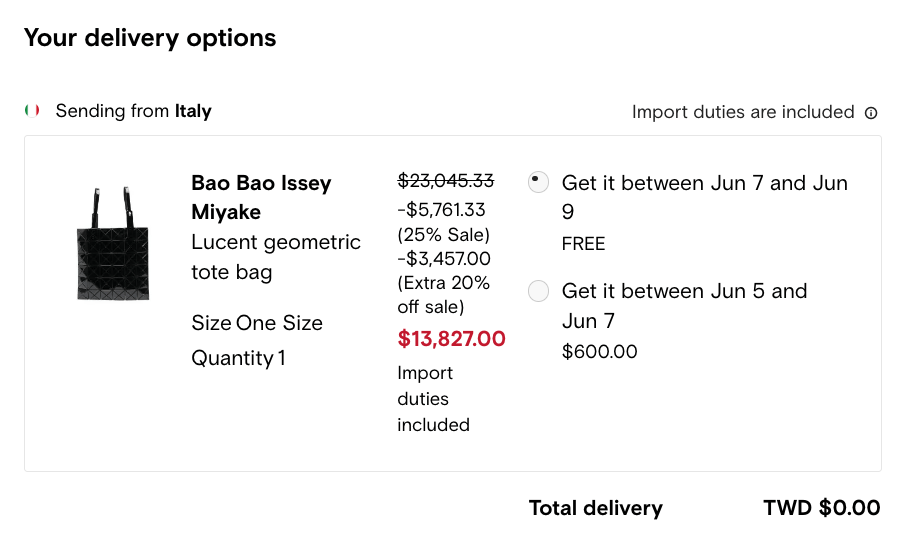Viewport: 917px width, 555px height.
Task: Click the FREE delivery cost label
Action: 583,243
